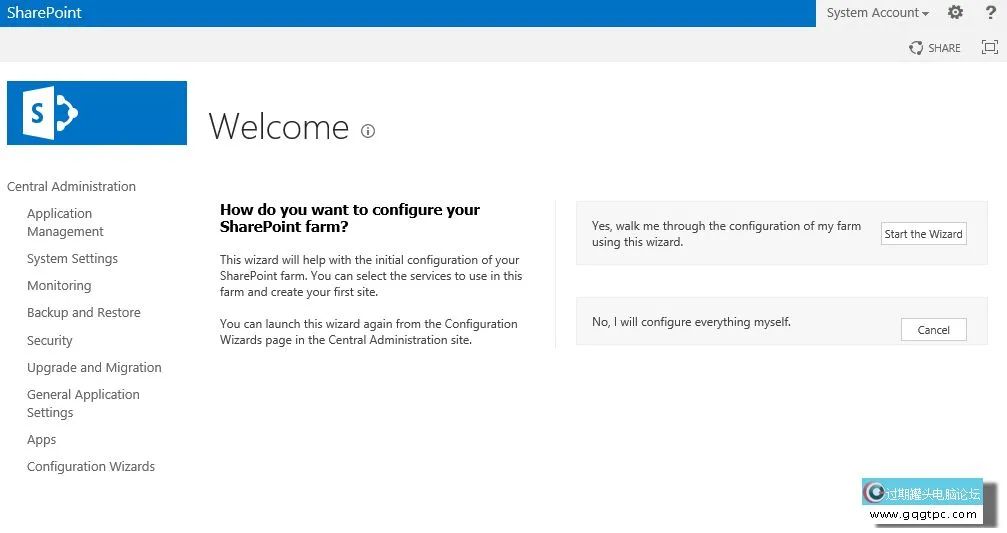Click the SharePoint brand text
Screen dimensions: 1007x533
(44, 13)
